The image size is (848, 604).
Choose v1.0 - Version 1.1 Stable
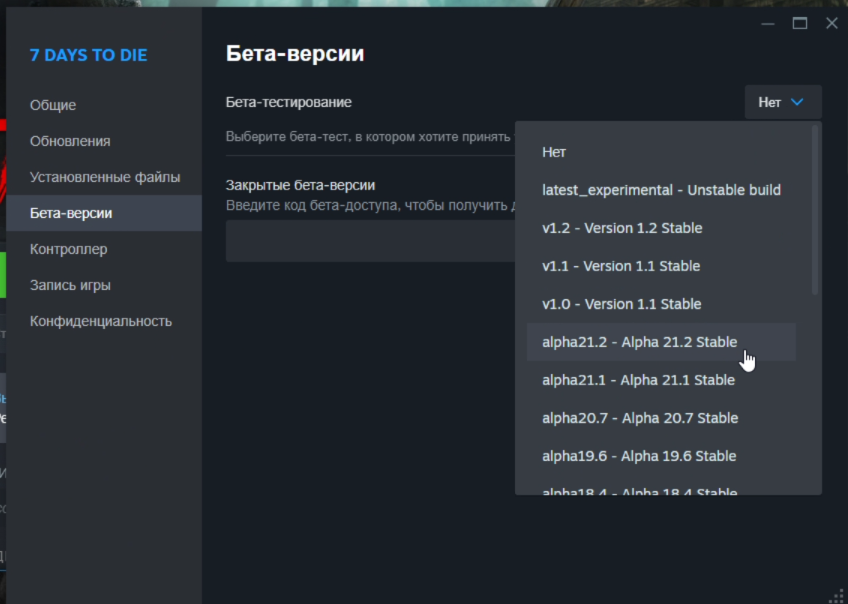click(x=661, y=304)
